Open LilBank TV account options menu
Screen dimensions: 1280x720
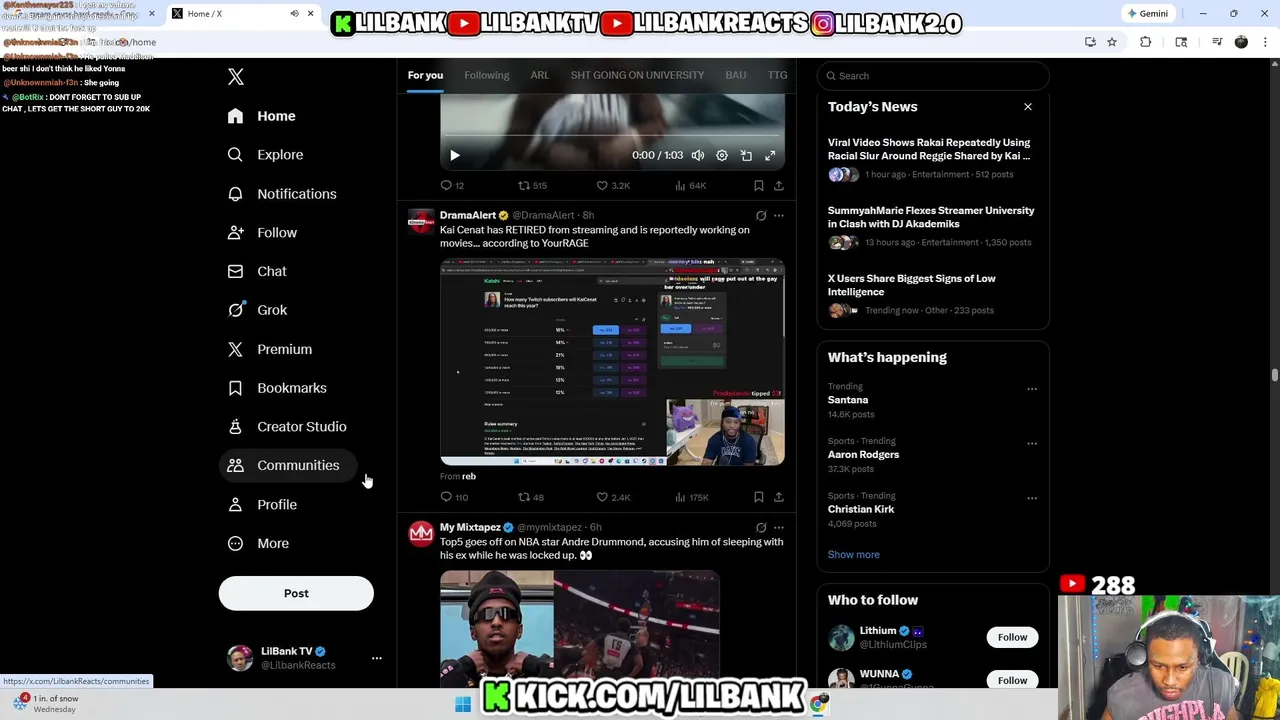(376, 658)
